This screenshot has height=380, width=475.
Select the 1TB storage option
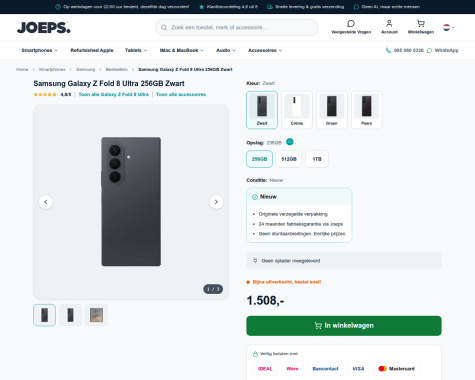317,159
